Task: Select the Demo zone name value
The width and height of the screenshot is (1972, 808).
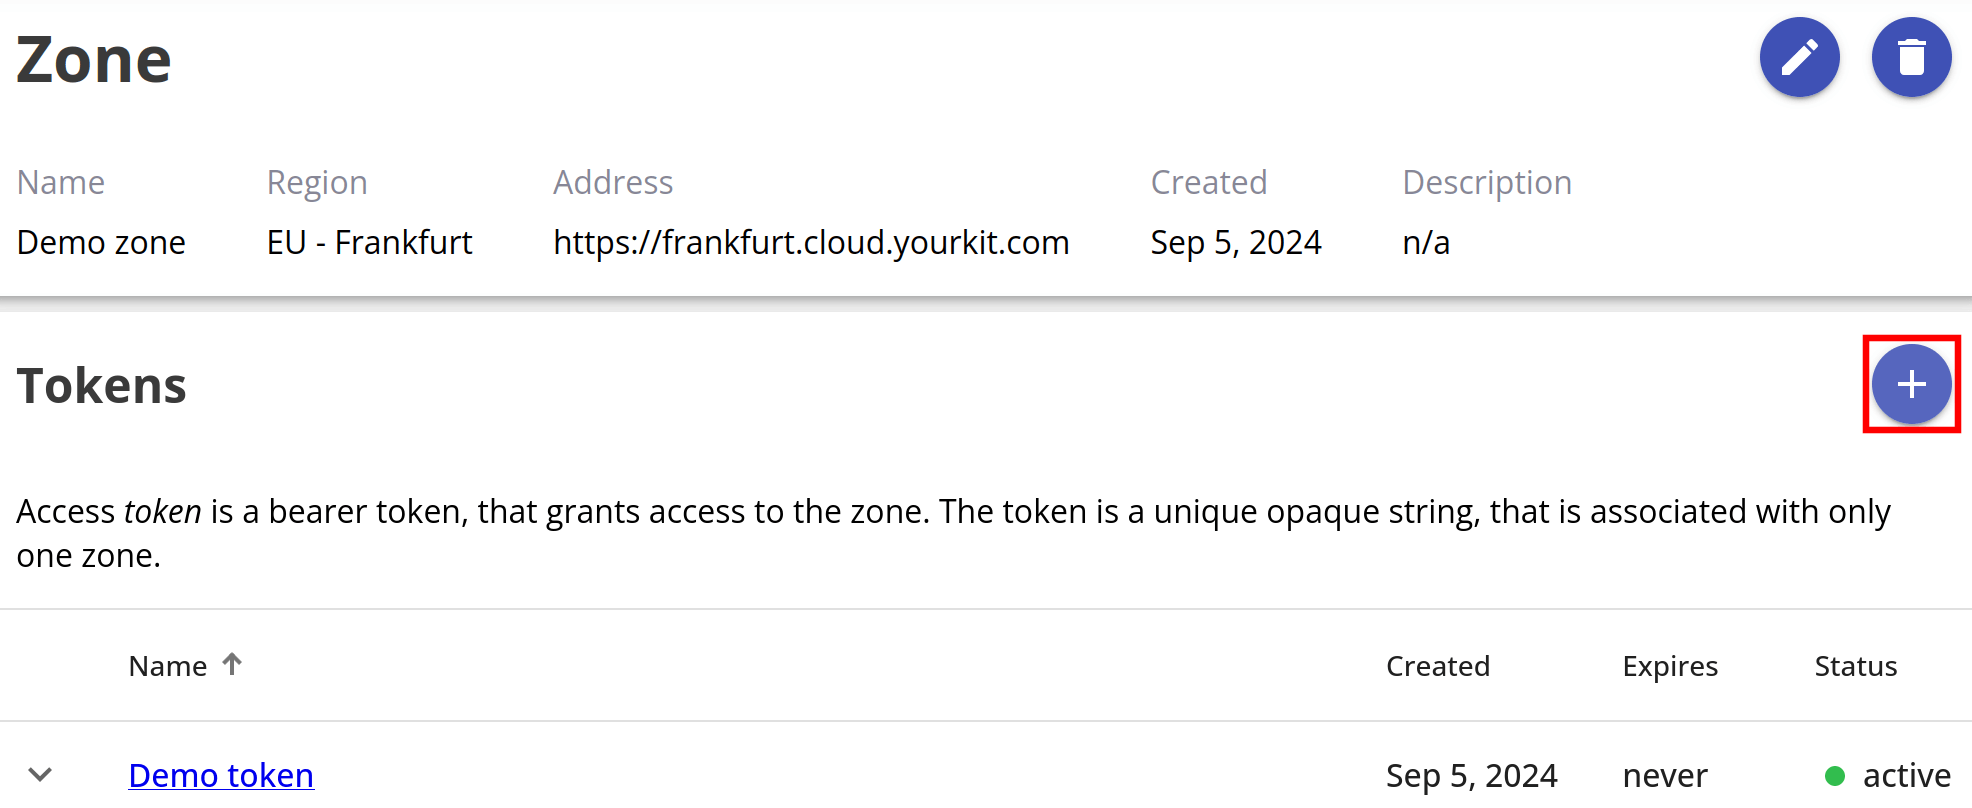Action: 101,242
